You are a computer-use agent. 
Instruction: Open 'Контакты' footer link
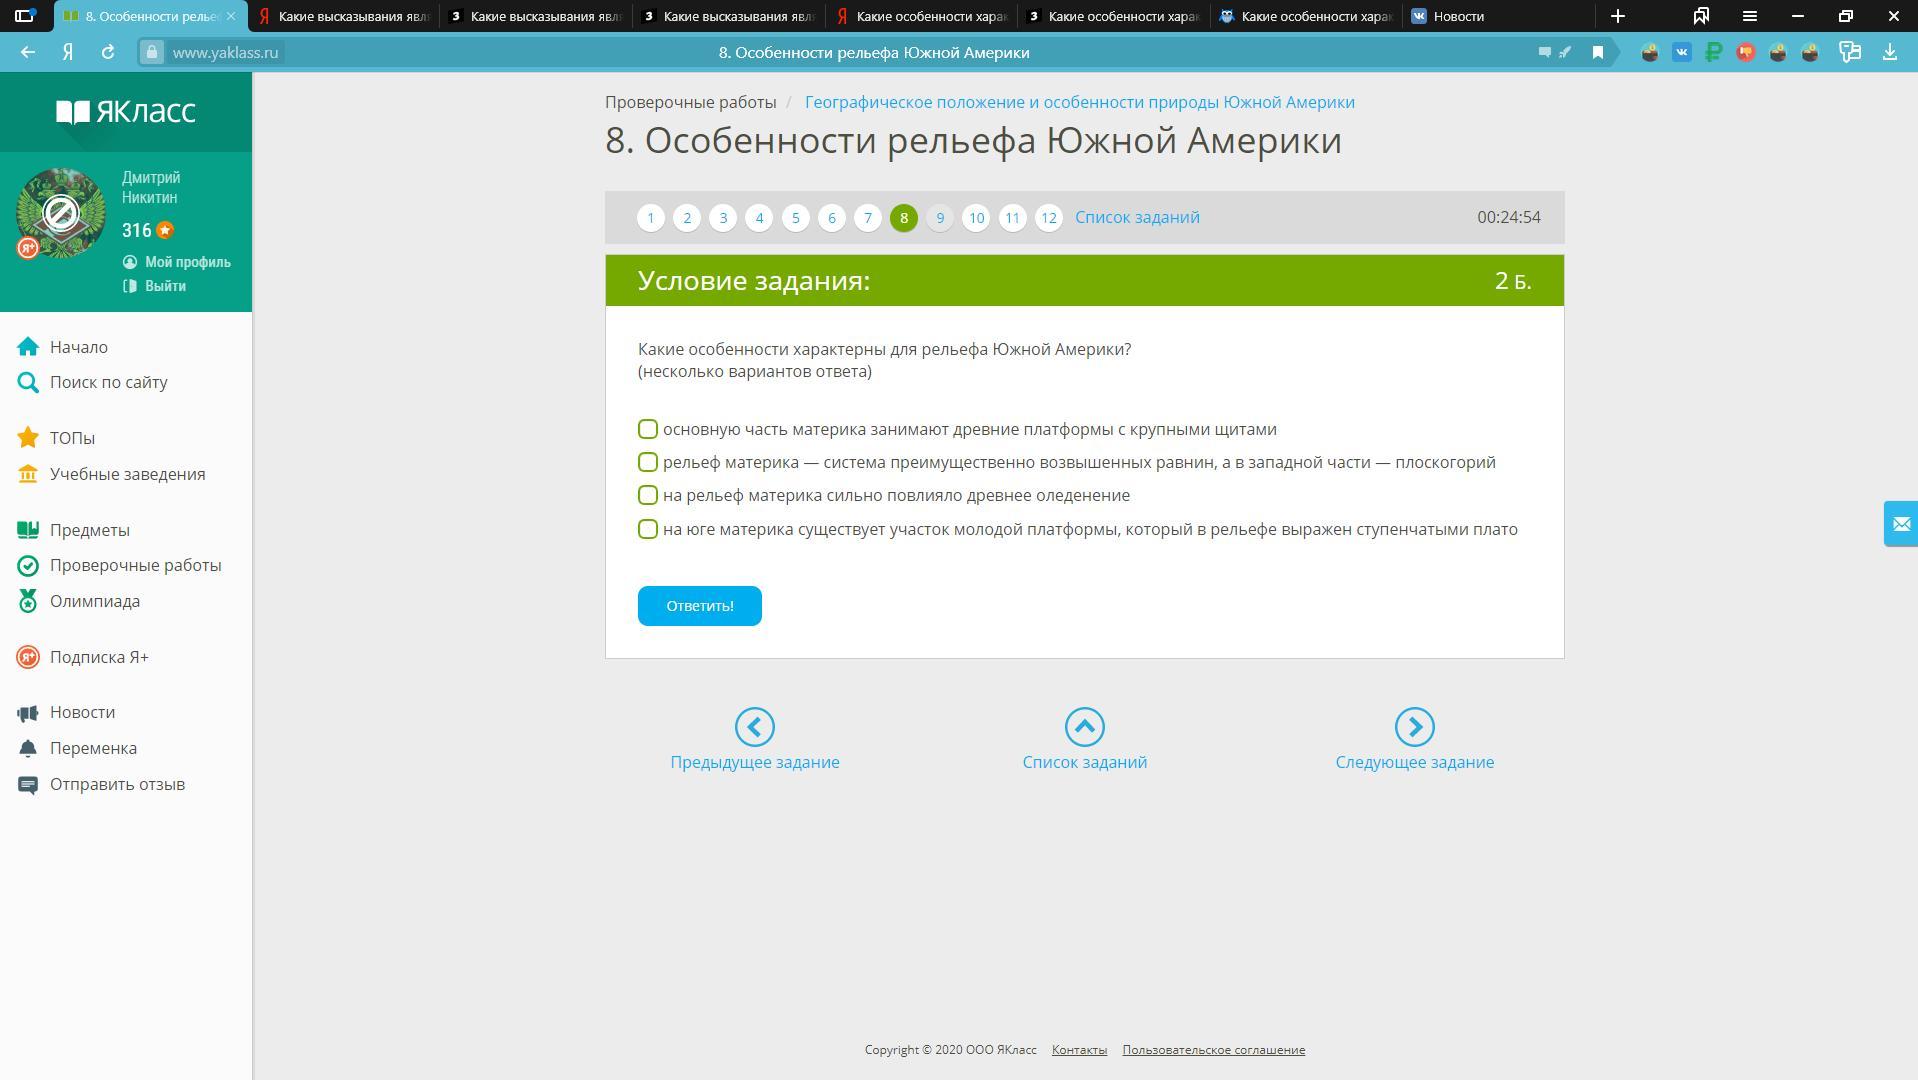(1079, 1049)
